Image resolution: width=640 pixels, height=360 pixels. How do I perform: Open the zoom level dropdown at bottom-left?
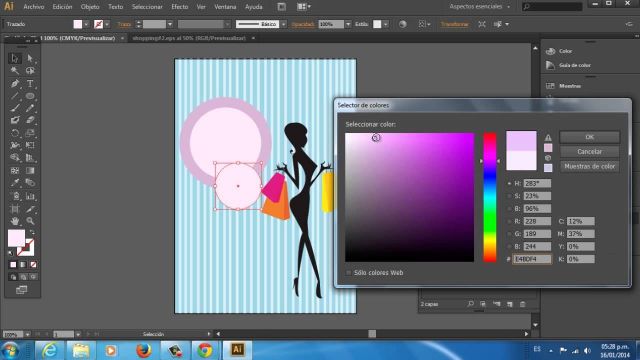click(x=27, y=334)
